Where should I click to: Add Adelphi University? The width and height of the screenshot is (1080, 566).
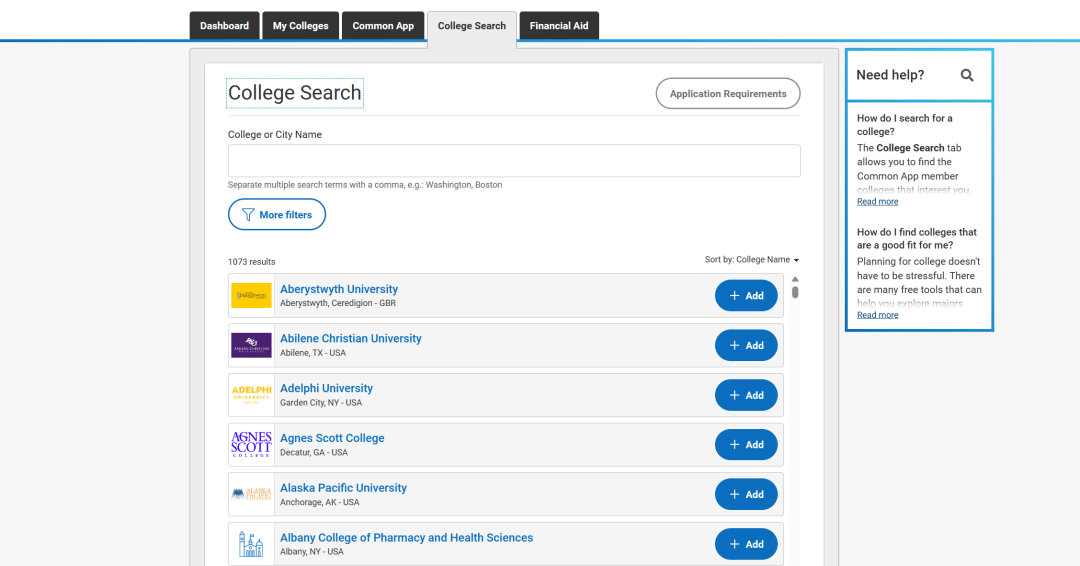click(746, 395)
